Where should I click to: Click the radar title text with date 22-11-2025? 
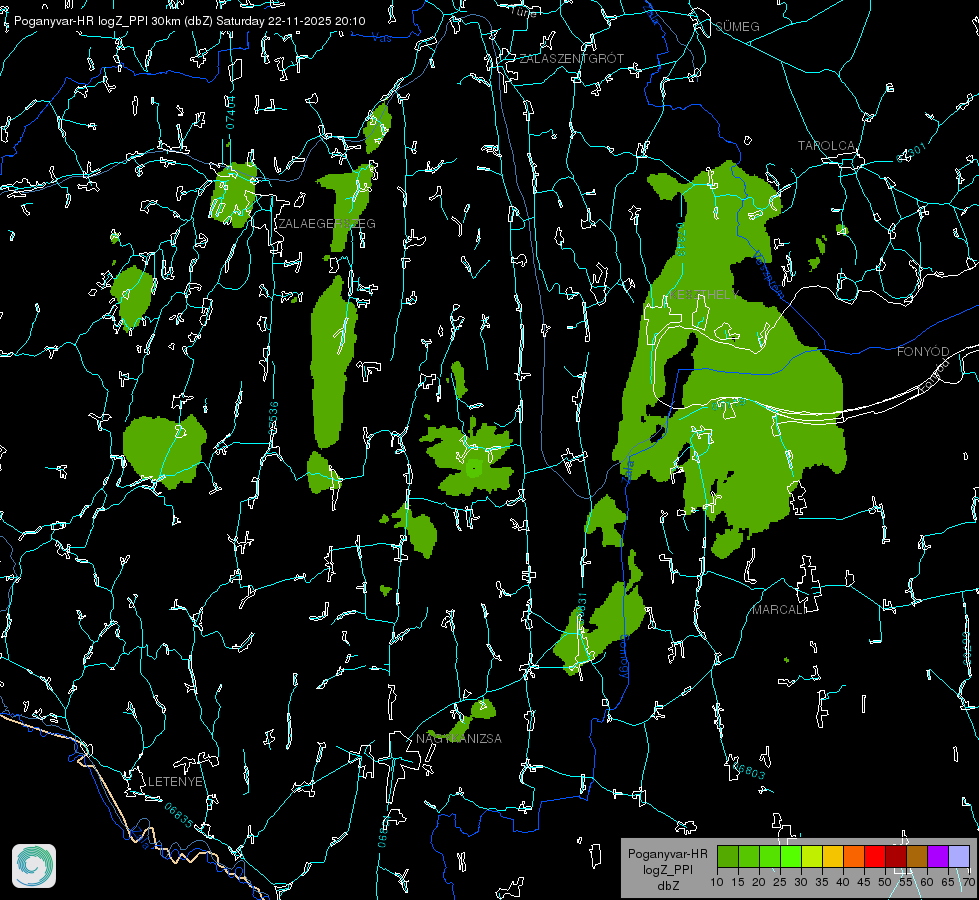point(189,21)
